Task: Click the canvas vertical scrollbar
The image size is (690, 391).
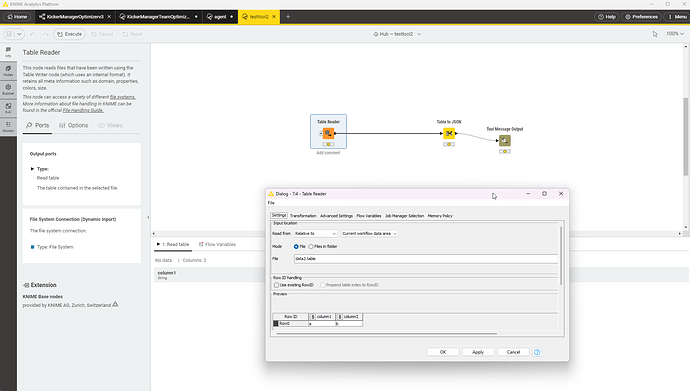Action: 685,136
